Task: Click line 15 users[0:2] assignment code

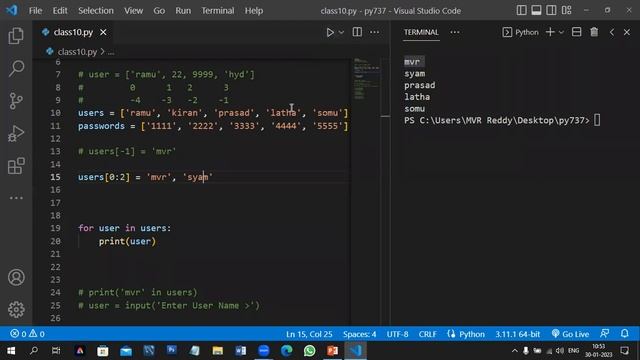Action: click(x=145, y=177)
